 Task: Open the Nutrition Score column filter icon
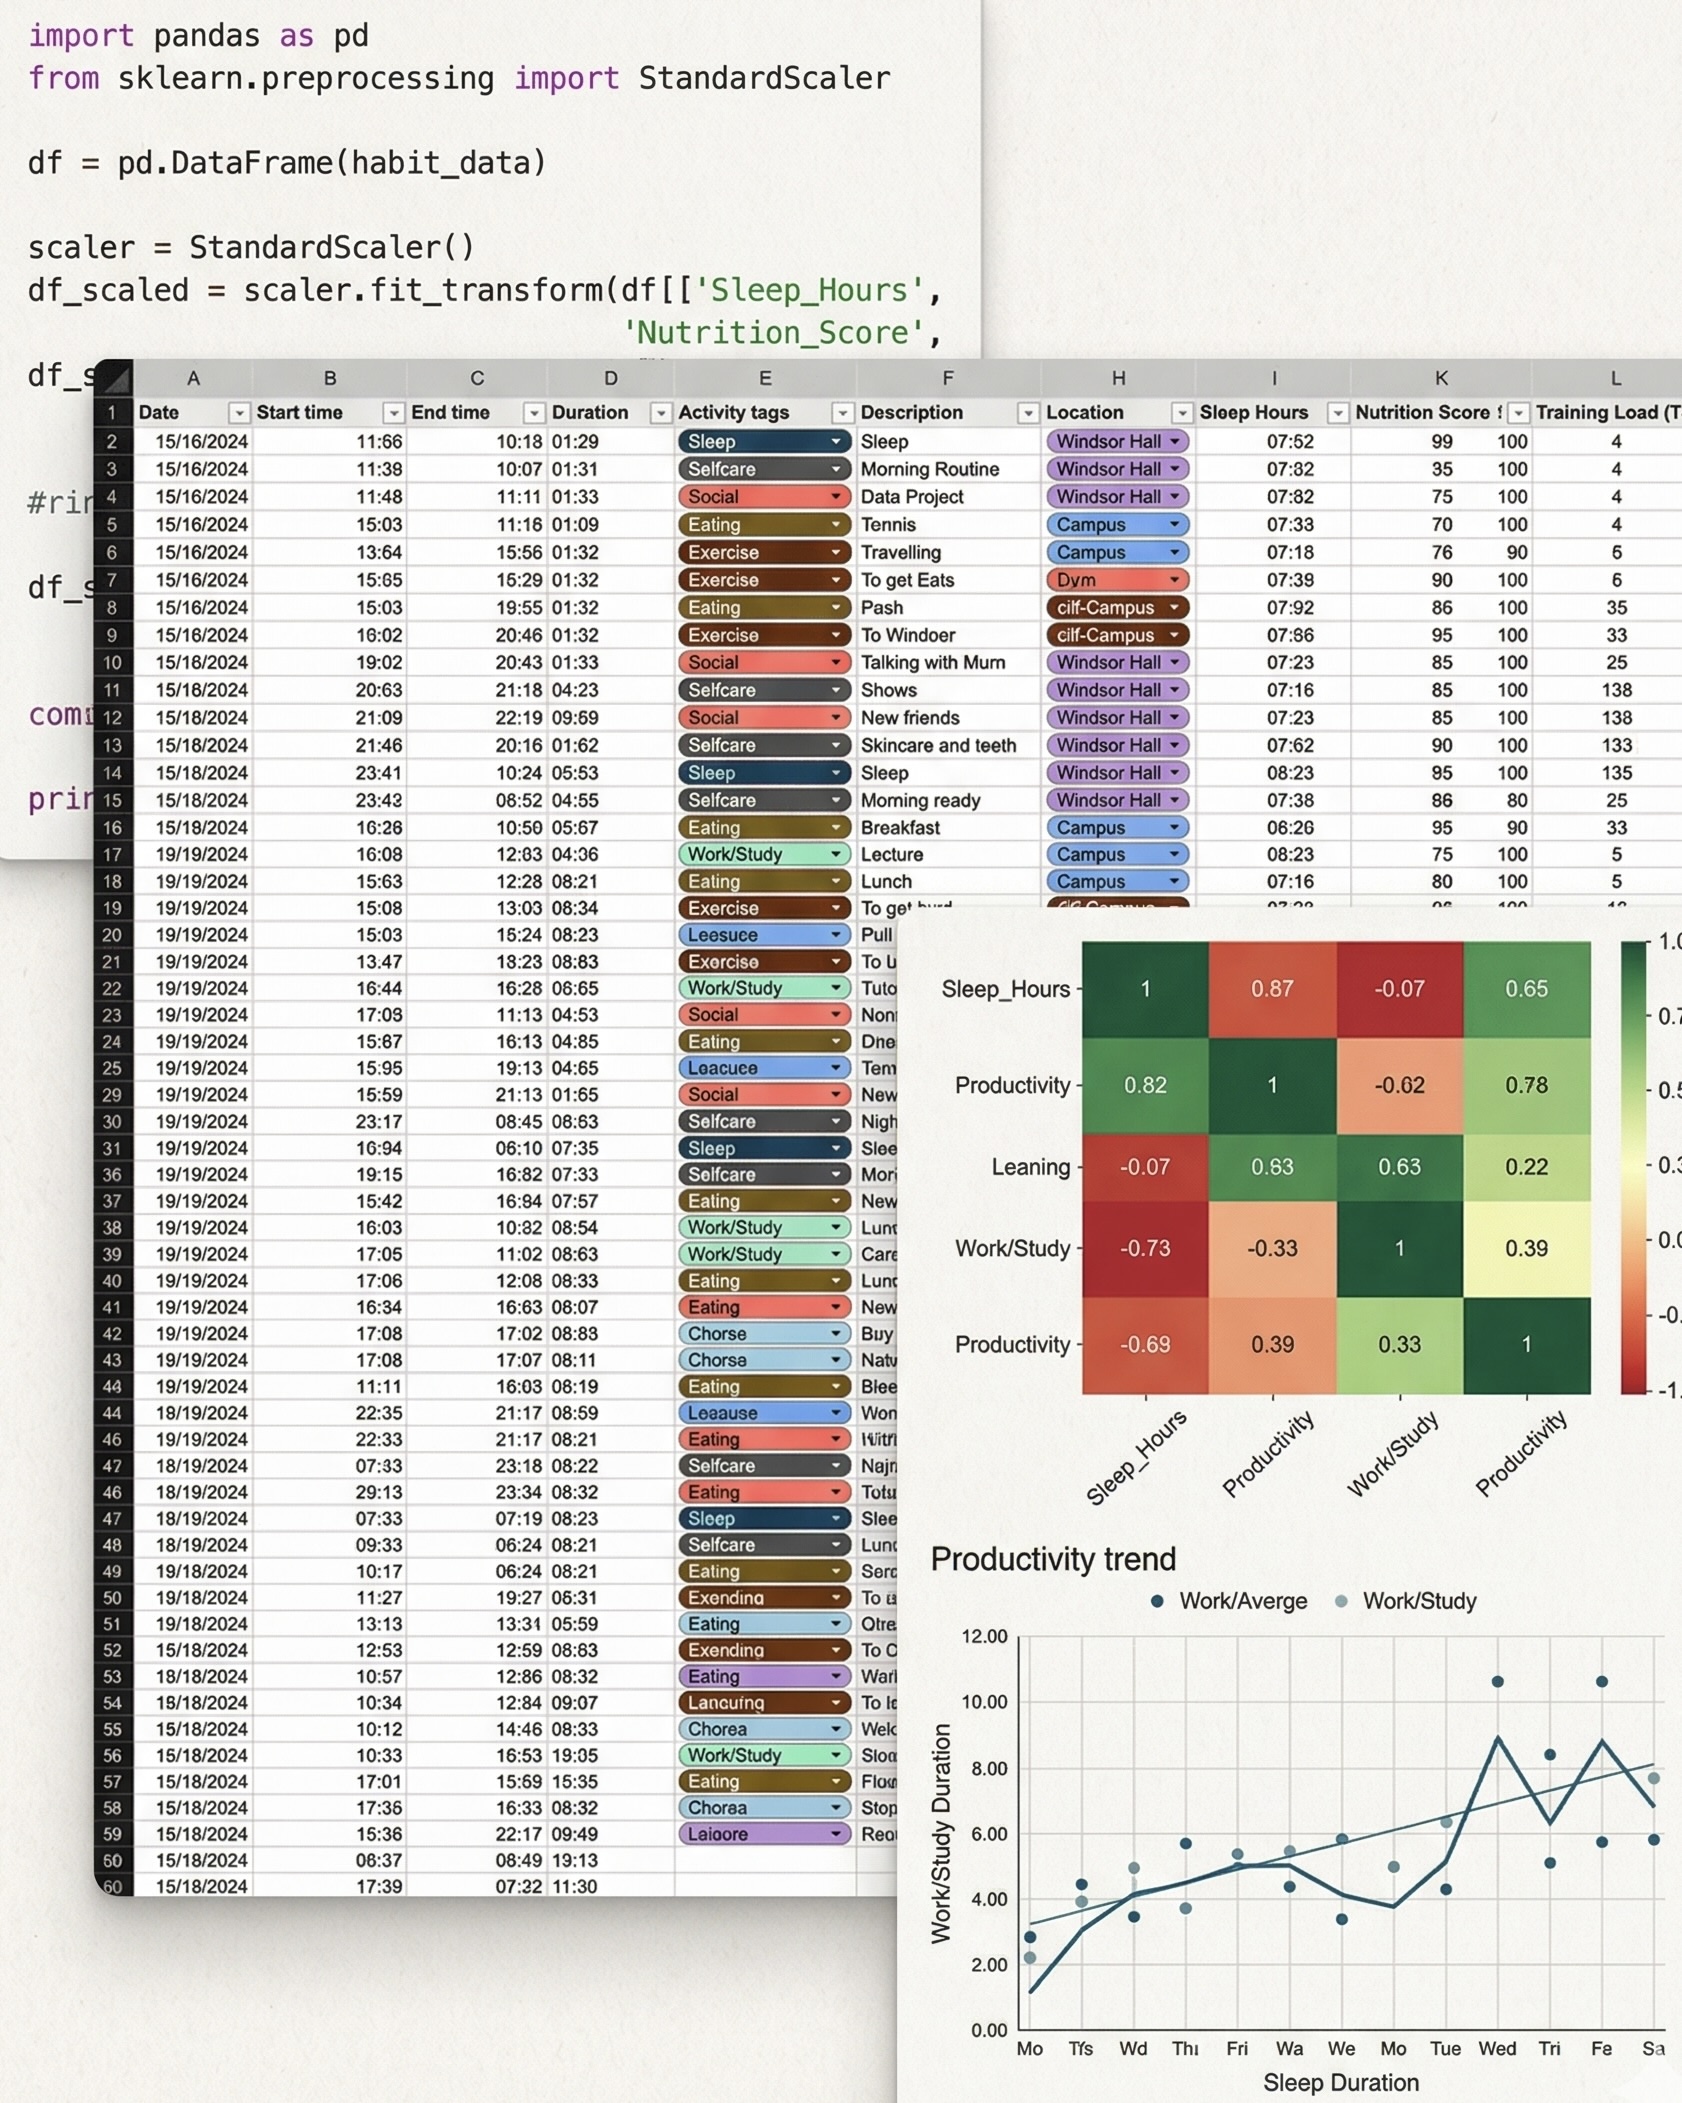click(1516, 412)
